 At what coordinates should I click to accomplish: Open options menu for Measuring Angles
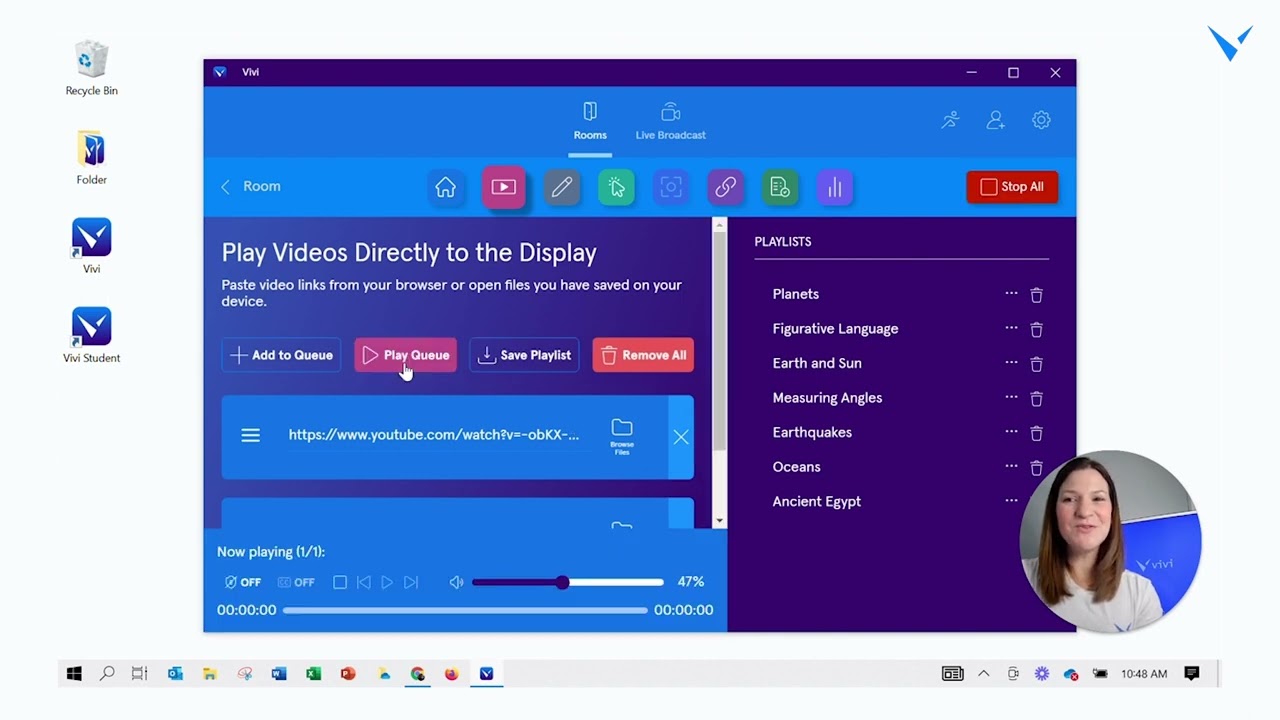(x=1011, y=397)
